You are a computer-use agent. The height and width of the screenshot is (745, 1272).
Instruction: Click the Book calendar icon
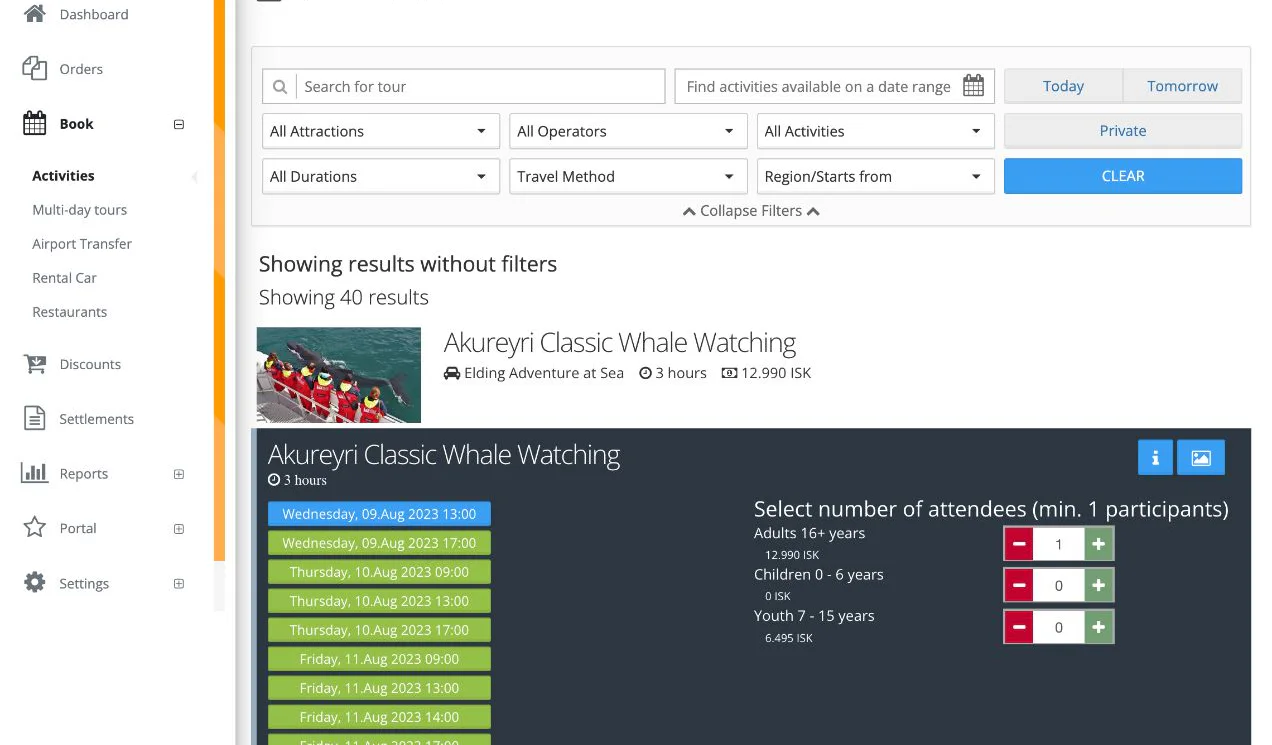[35, 124]
